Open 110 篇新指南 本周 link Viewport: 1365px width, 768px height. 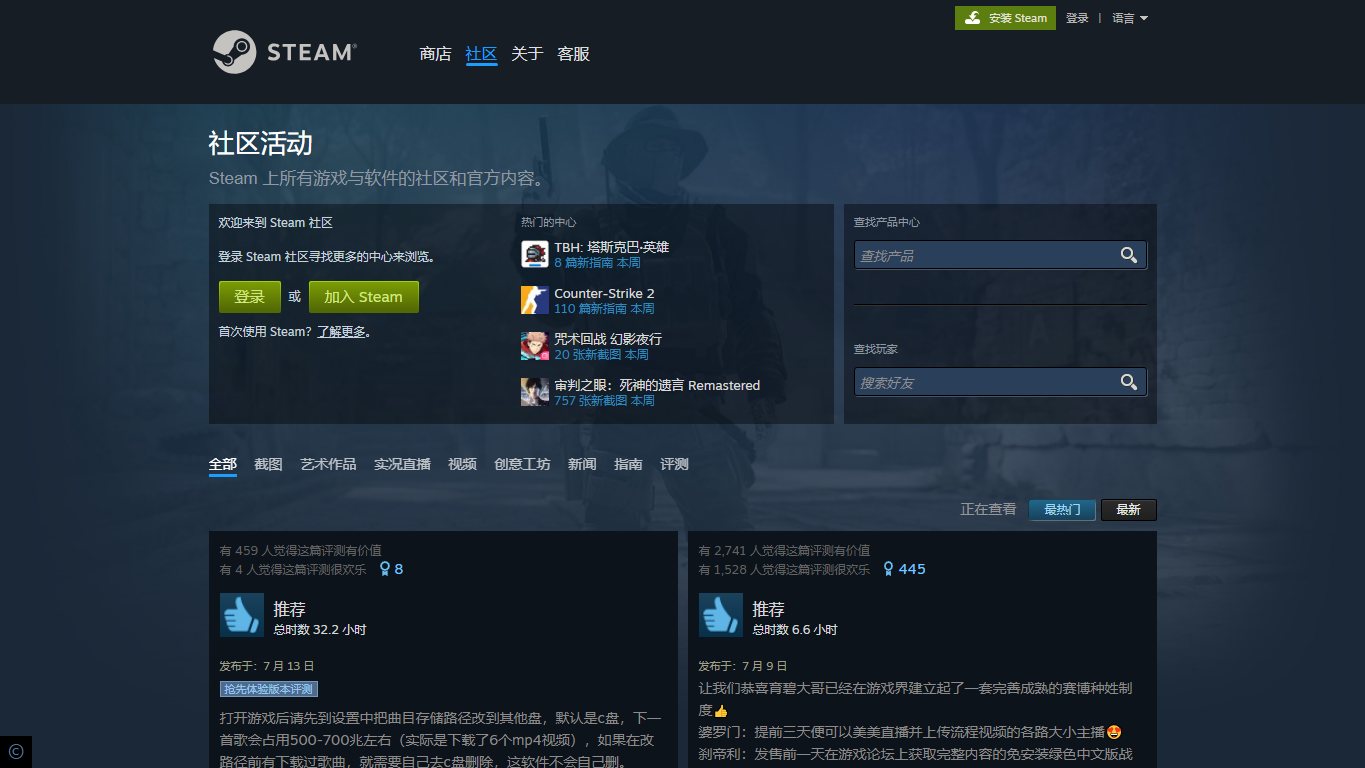pos(604,309)
